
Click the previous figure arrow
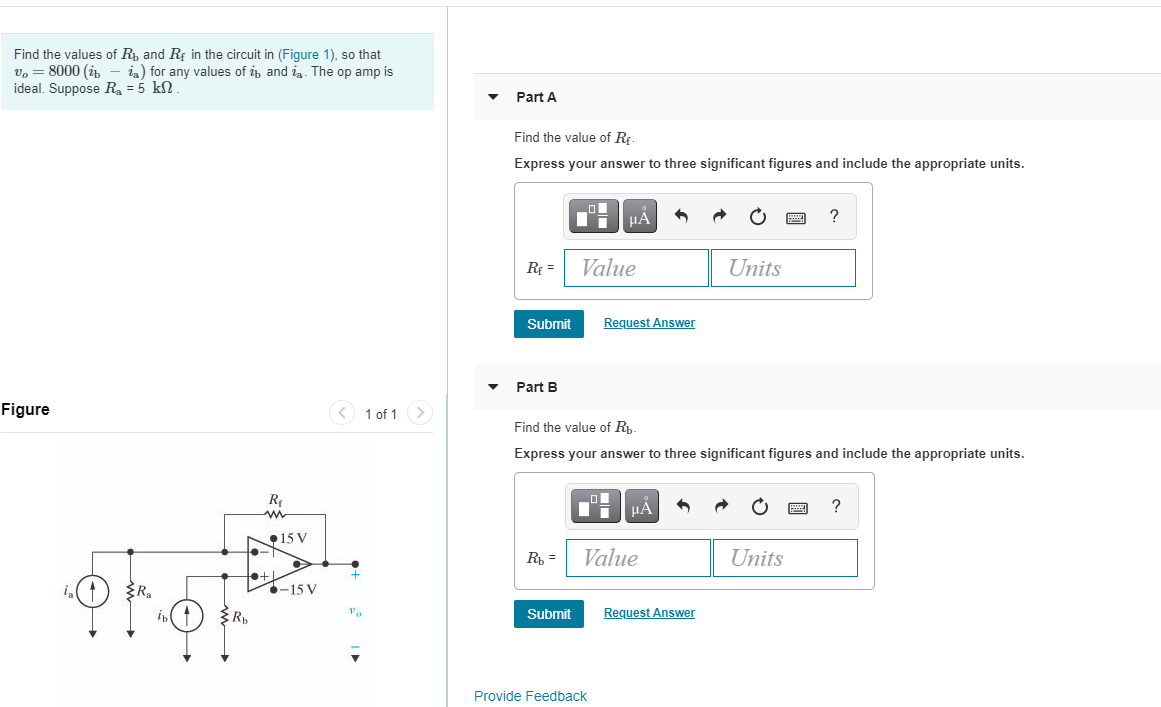point(341,412)
